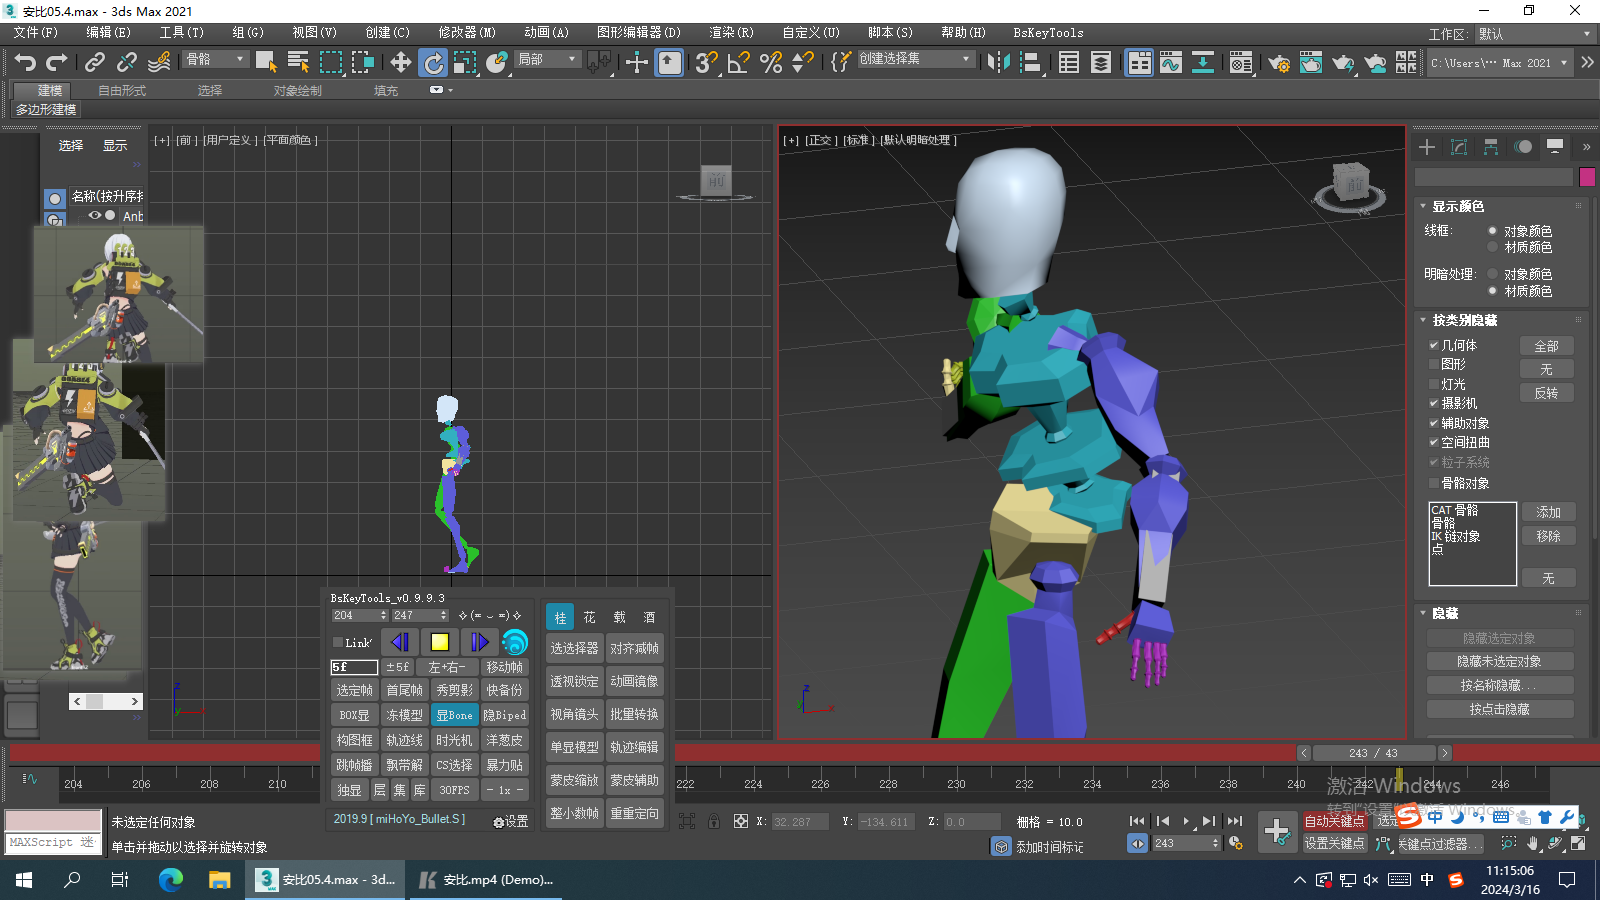Viewport: 1600px width, 900px height.
Task: Click the Redo arrow in main toolbar
Action: (57, 62)
